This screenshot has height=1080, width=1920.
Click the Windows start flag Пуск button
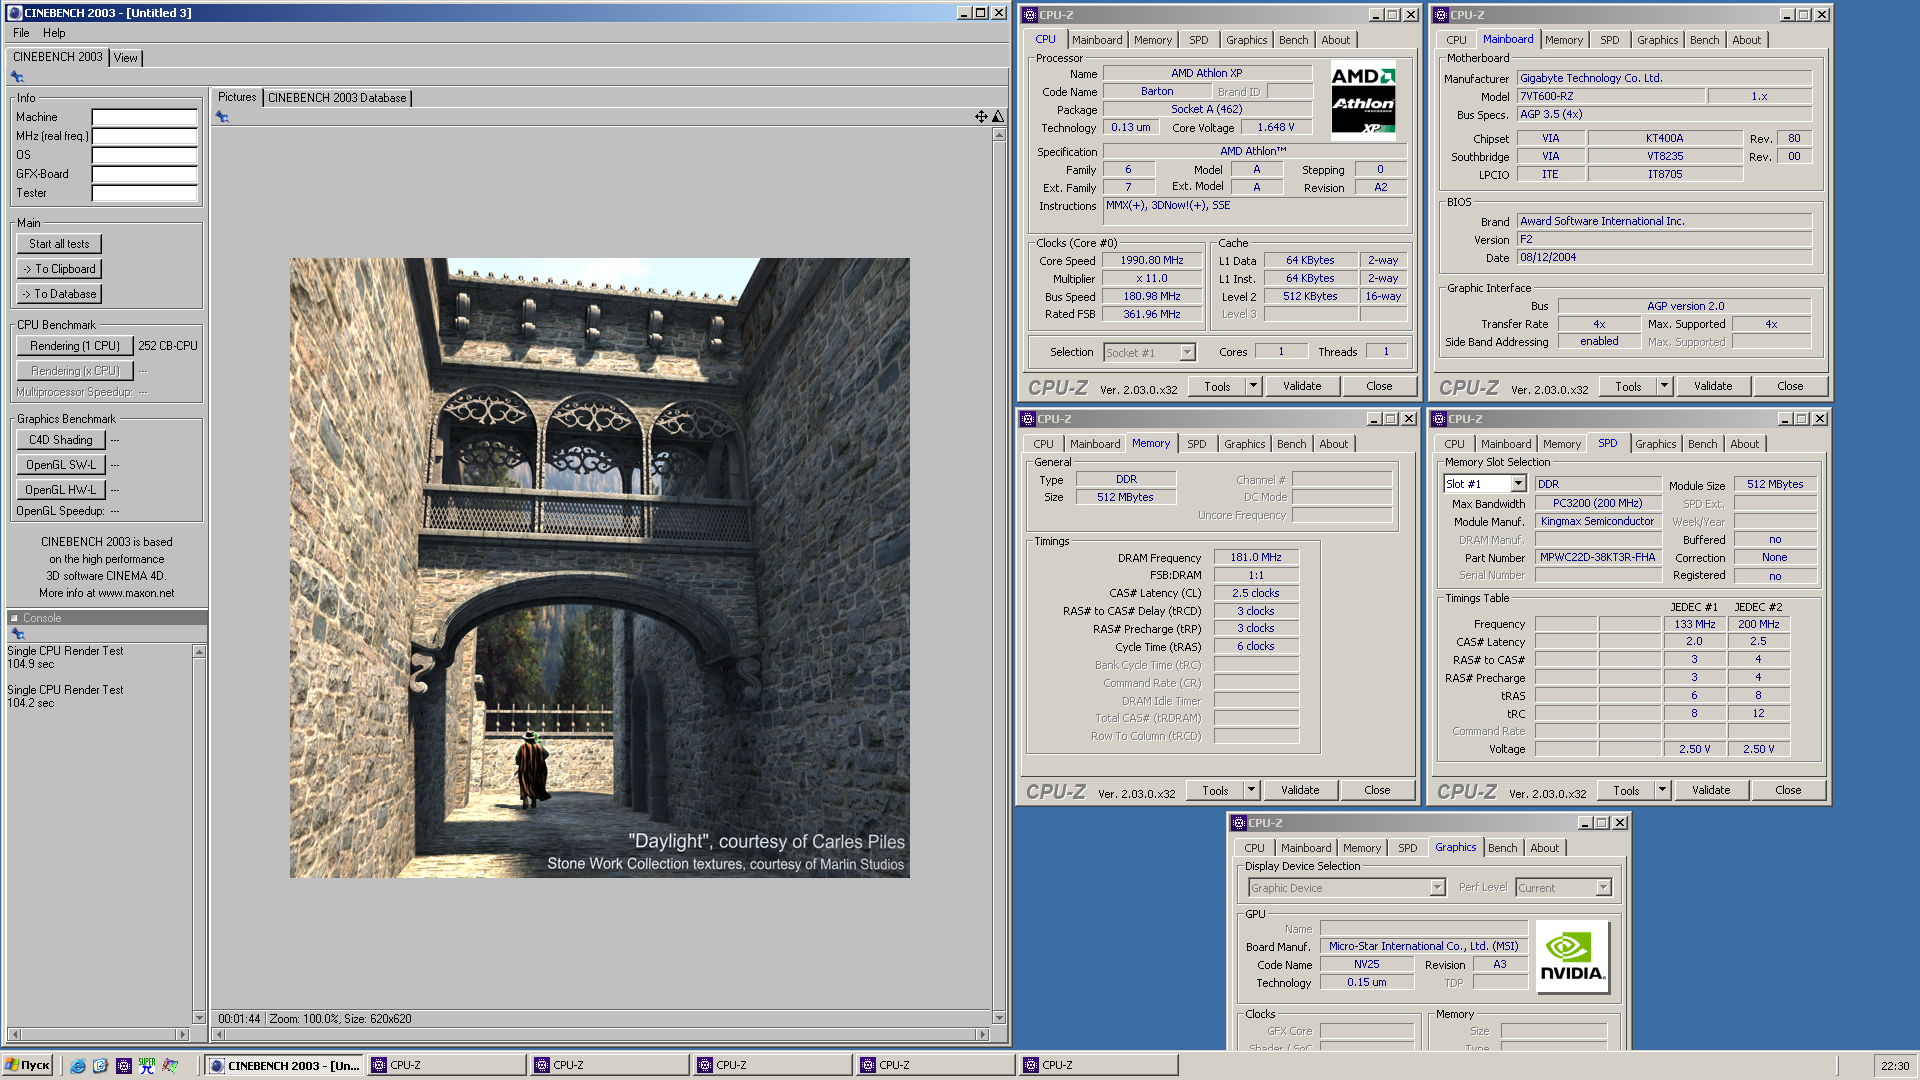pyautogui.click(x=28, y=1066)
